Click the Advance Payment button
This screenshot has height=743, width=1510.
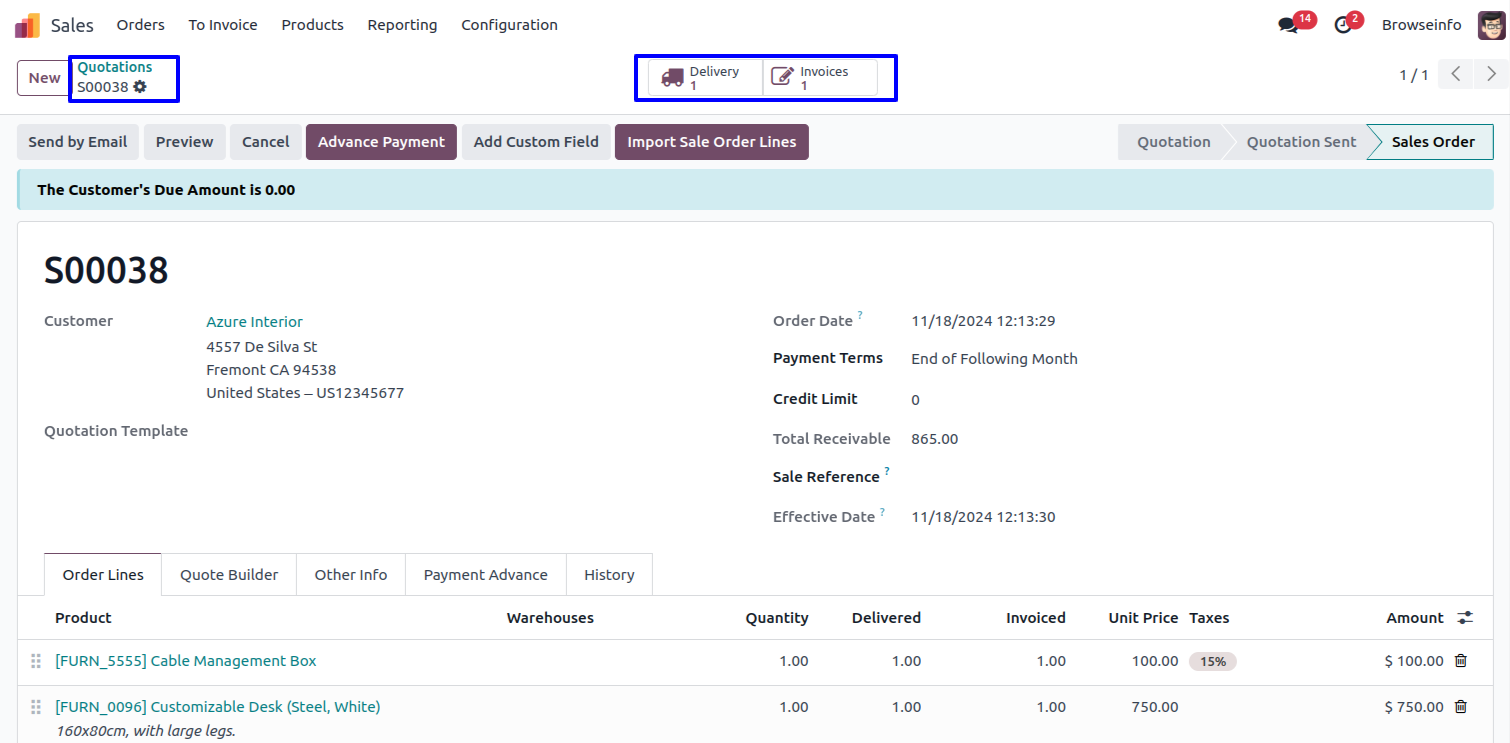[381, 142]
